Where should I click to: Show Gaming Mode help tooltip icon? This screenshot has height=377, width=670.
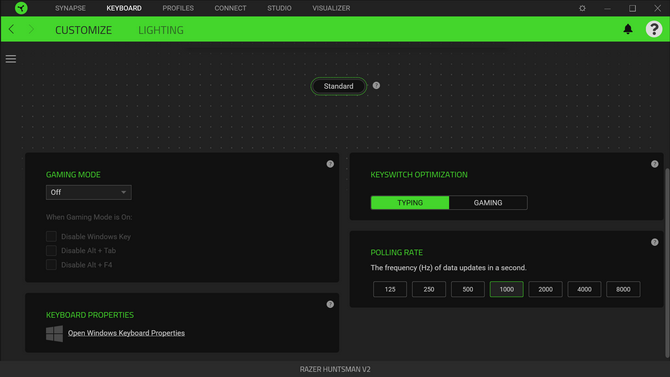(330, 164)
